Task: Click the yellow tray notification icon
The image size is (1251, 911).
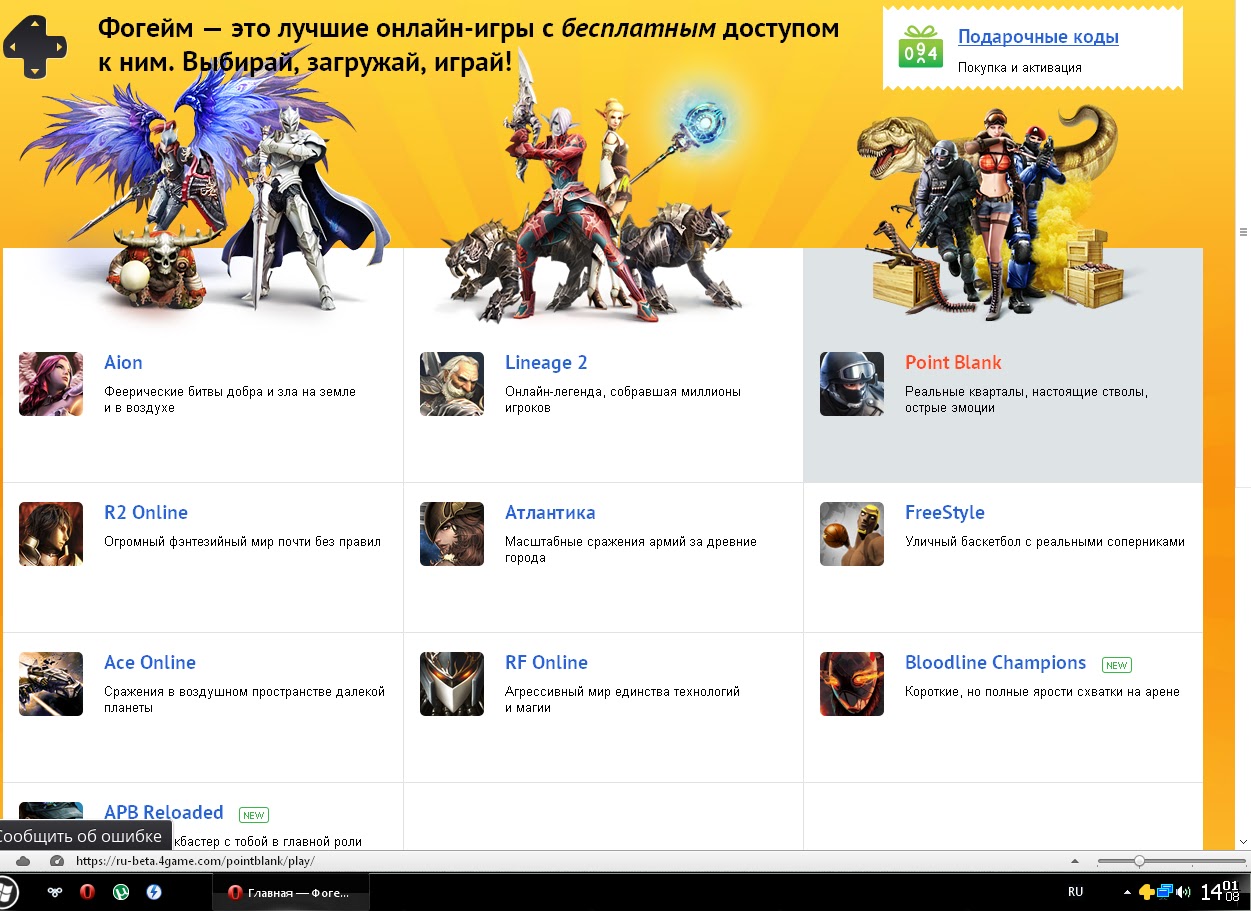Action: click(x=1146, y=892)
